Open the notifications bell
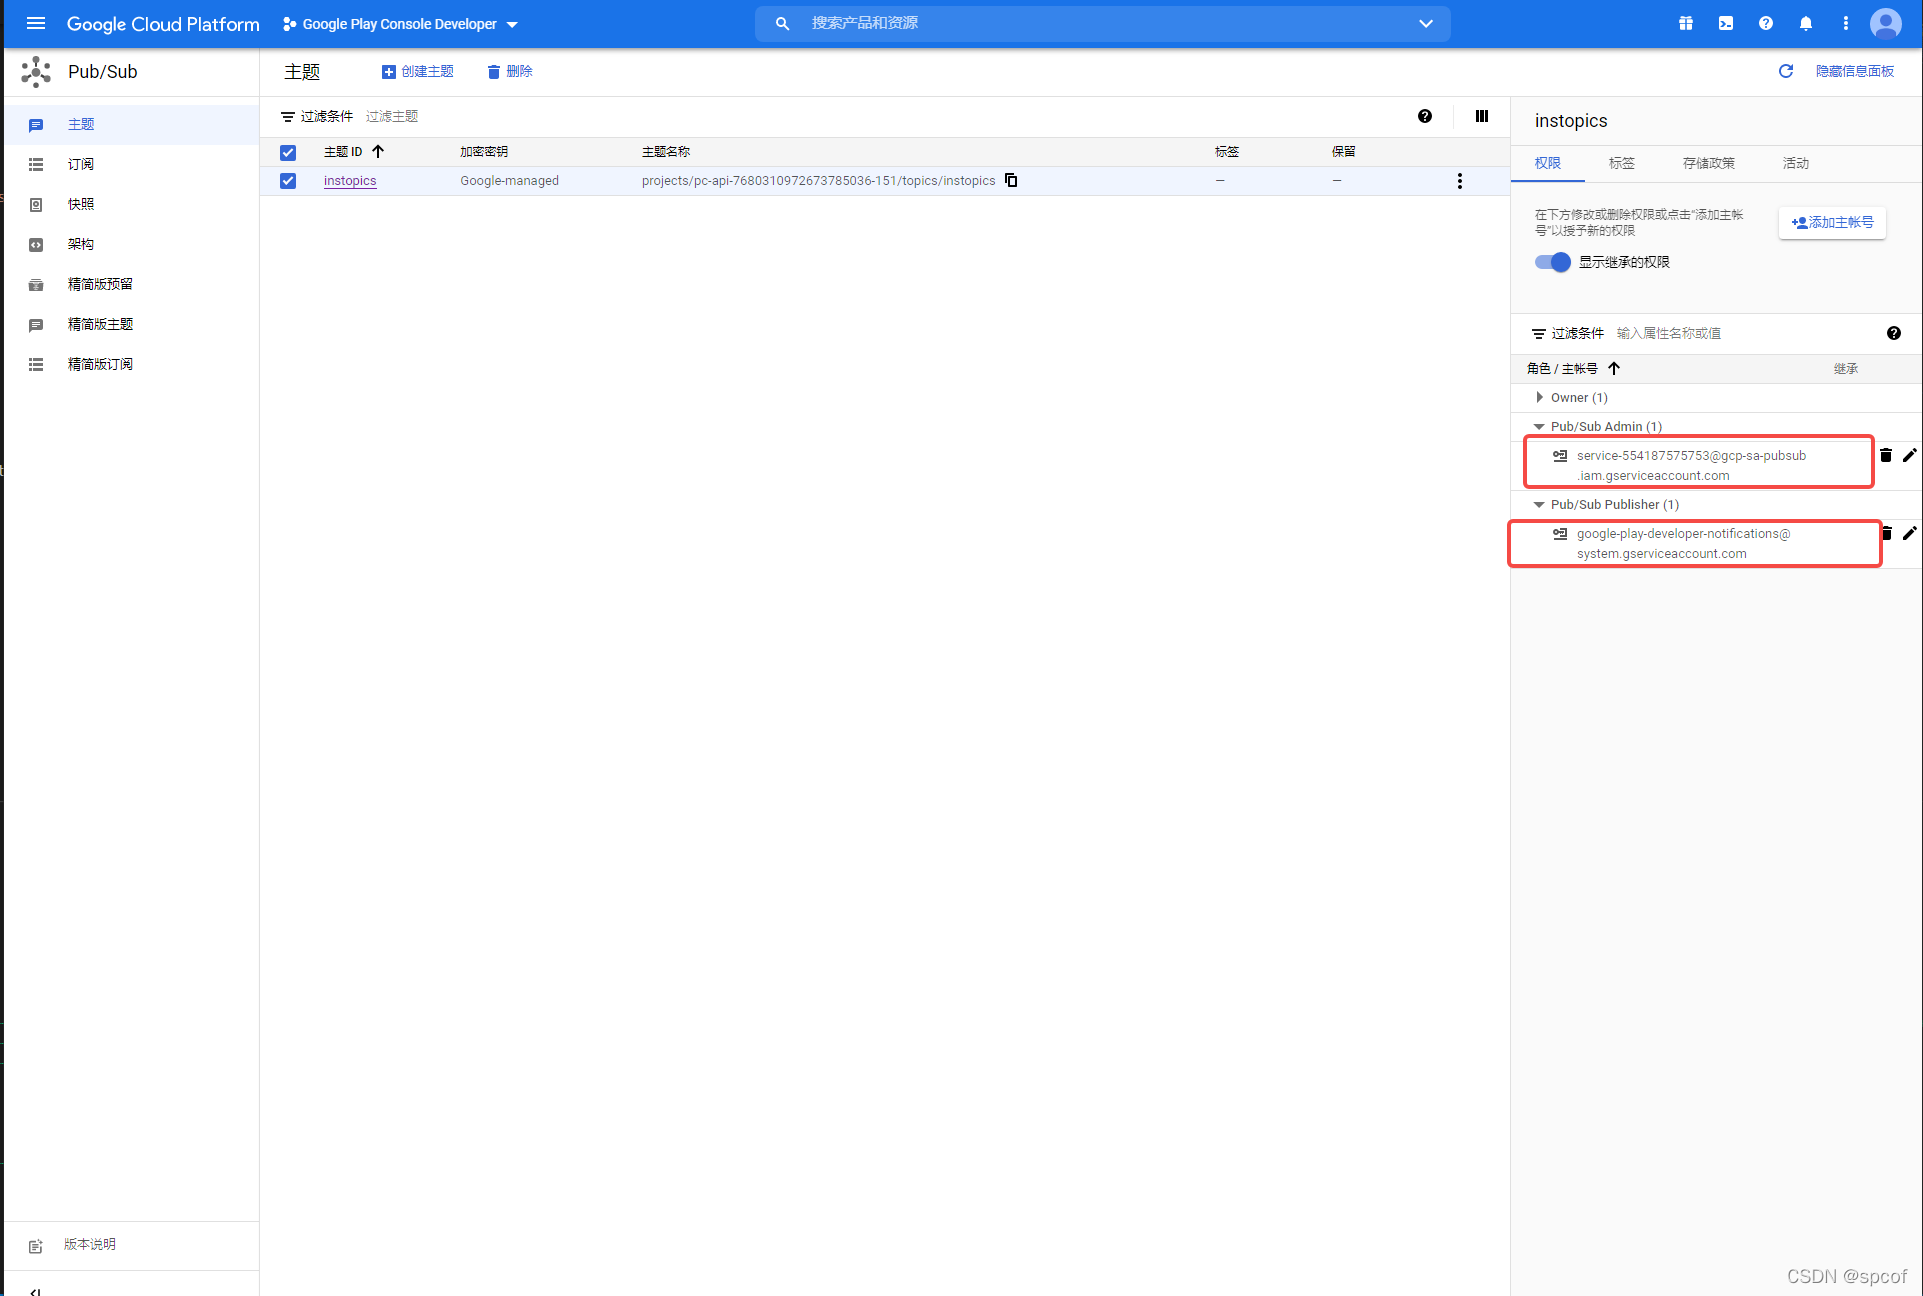The image size is (1923, 1296). (1806, 23)
